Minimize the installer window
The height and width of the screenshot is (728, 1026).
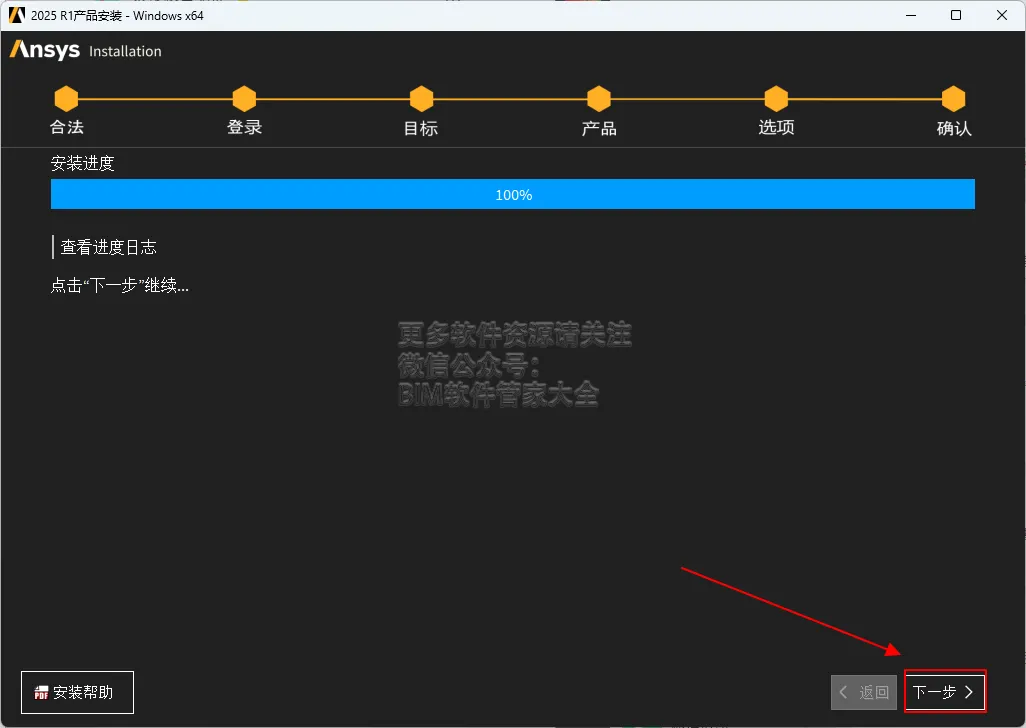(x=910, y=15)
